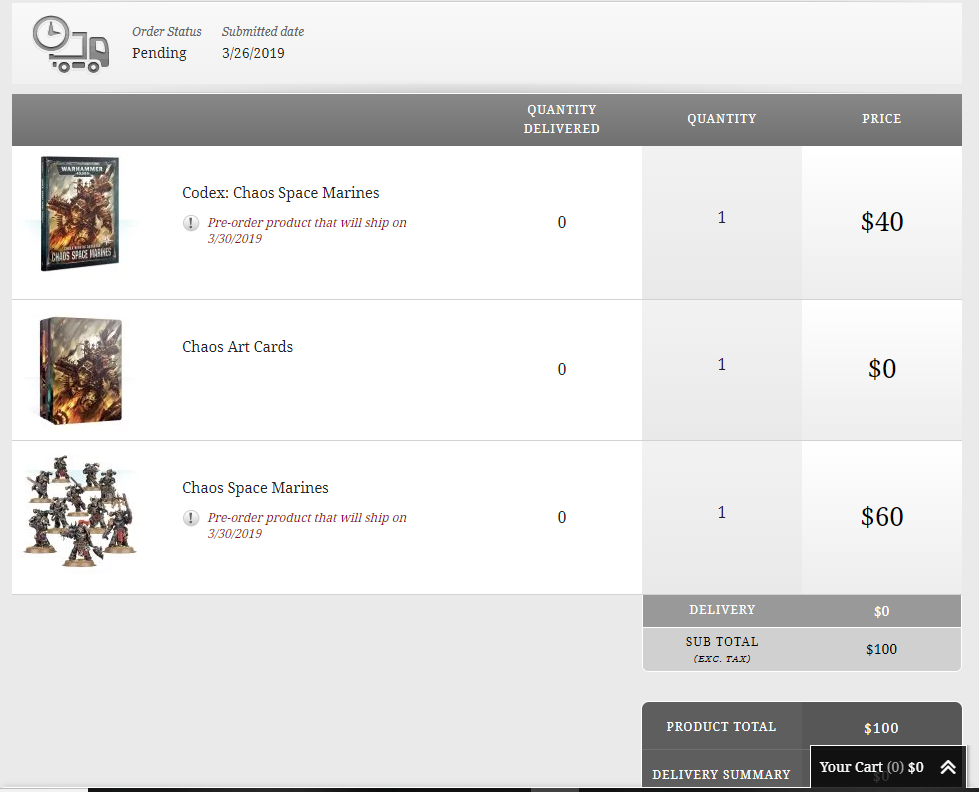This screenshot has width=979, height=792.
Task: Click the Price column header
Action: pyautogui.click(x=881, y=119)
